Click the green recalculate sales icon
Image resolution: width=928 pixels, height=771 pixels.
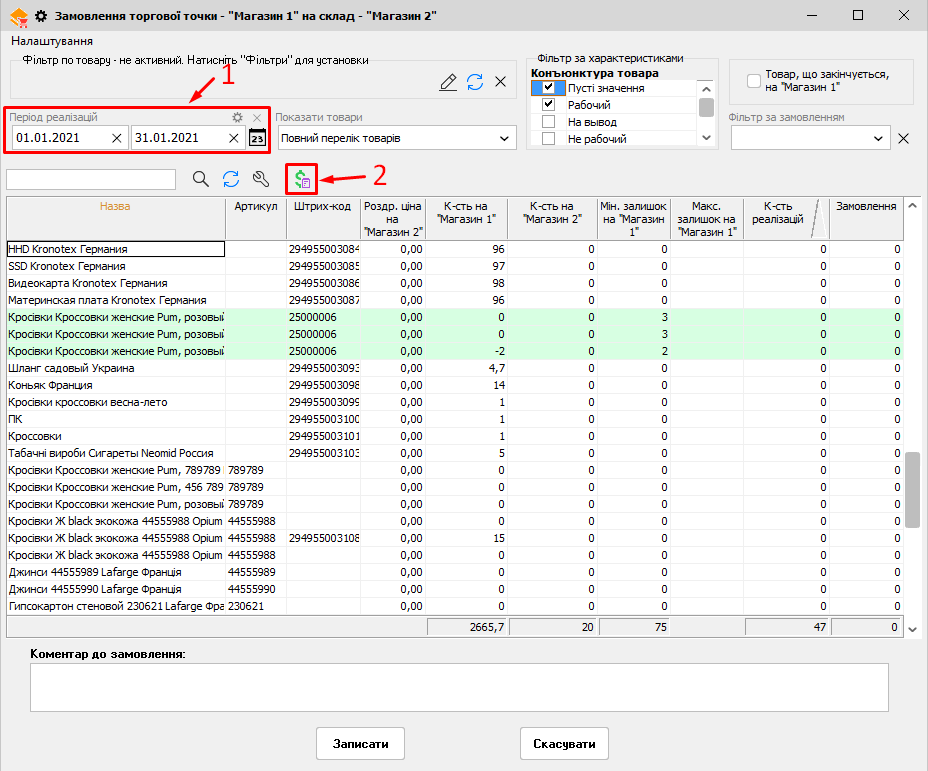[301, 179]
